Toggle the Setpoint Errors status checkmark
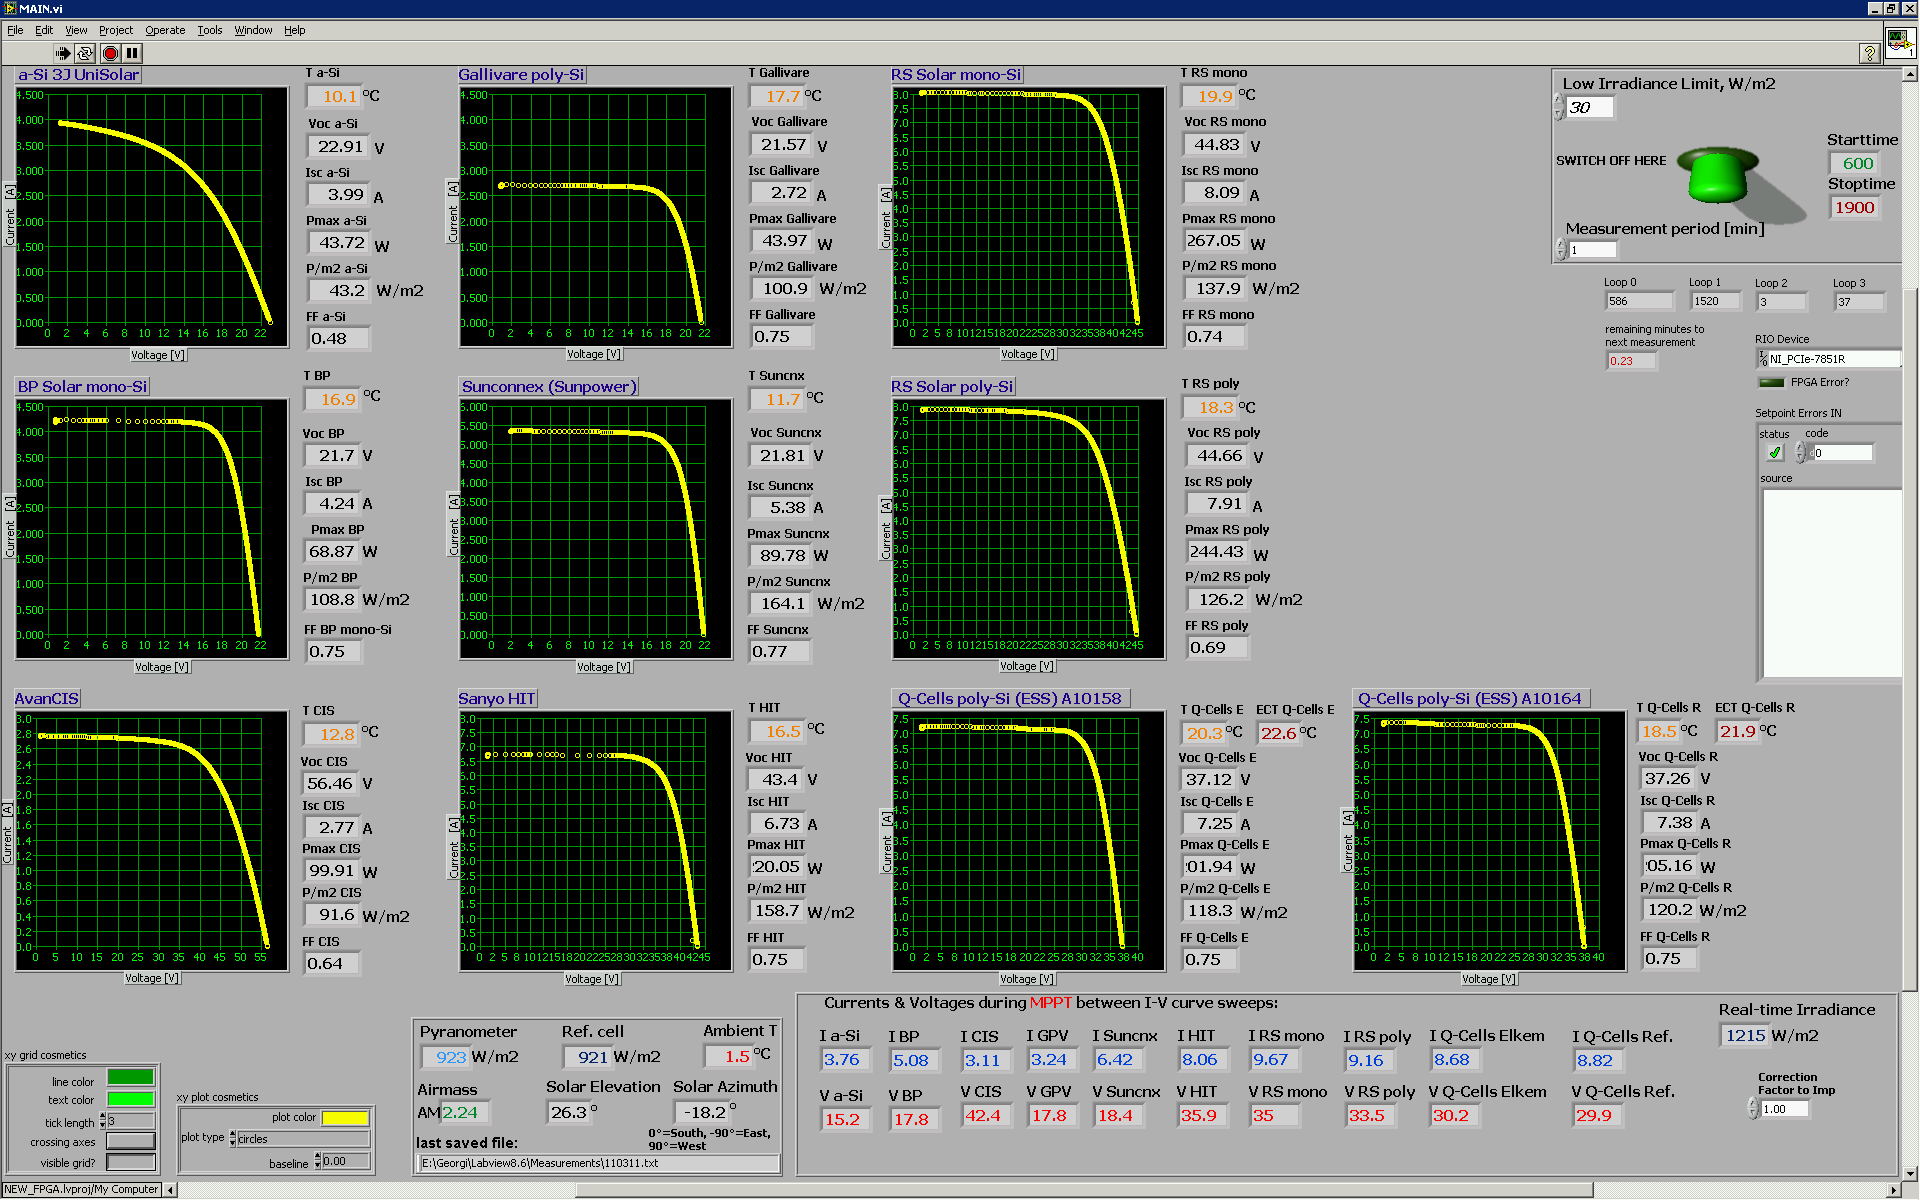Image resolution: width=1920 pixels, height=1200 pixels. [1774, 453]
